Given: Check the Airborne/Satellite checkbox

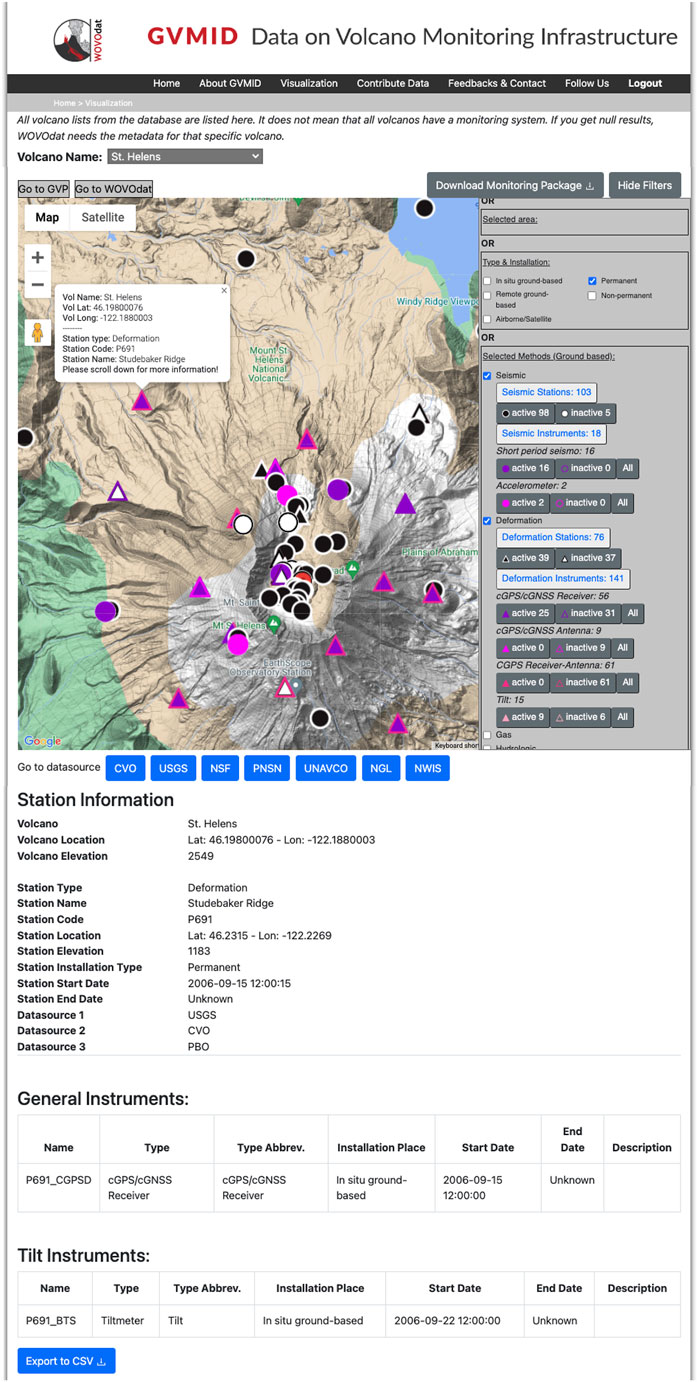Looking at the screenshot, I should click(x=487, y=319).
